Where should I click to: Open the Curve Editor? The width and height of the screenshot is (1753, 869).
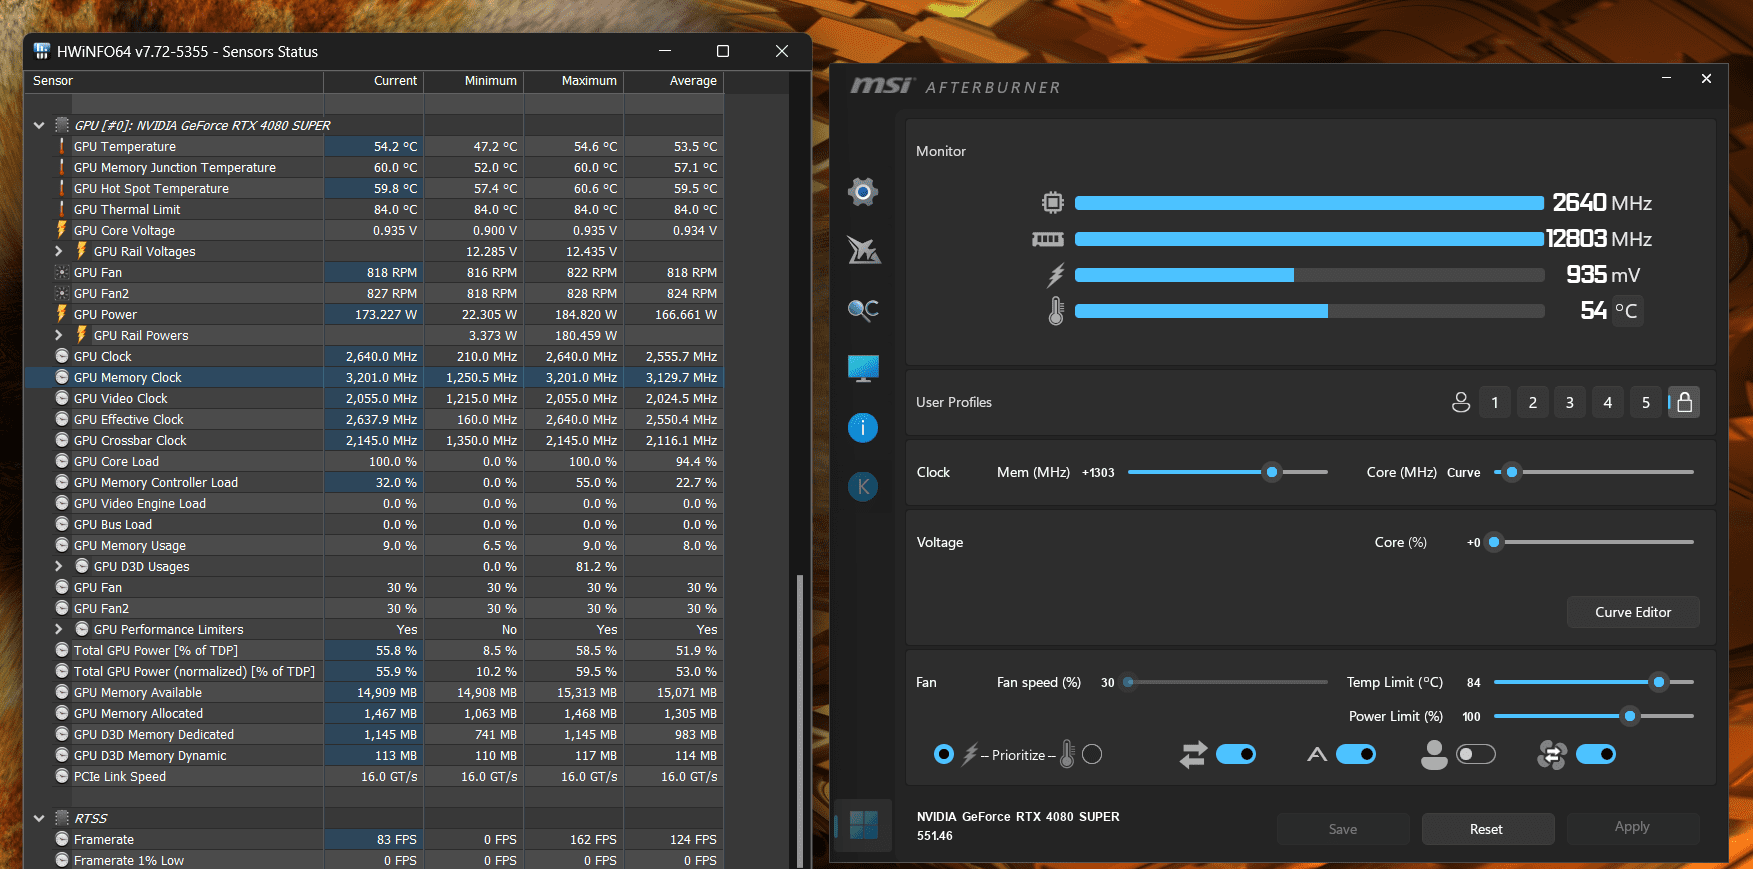point(1633,612)
